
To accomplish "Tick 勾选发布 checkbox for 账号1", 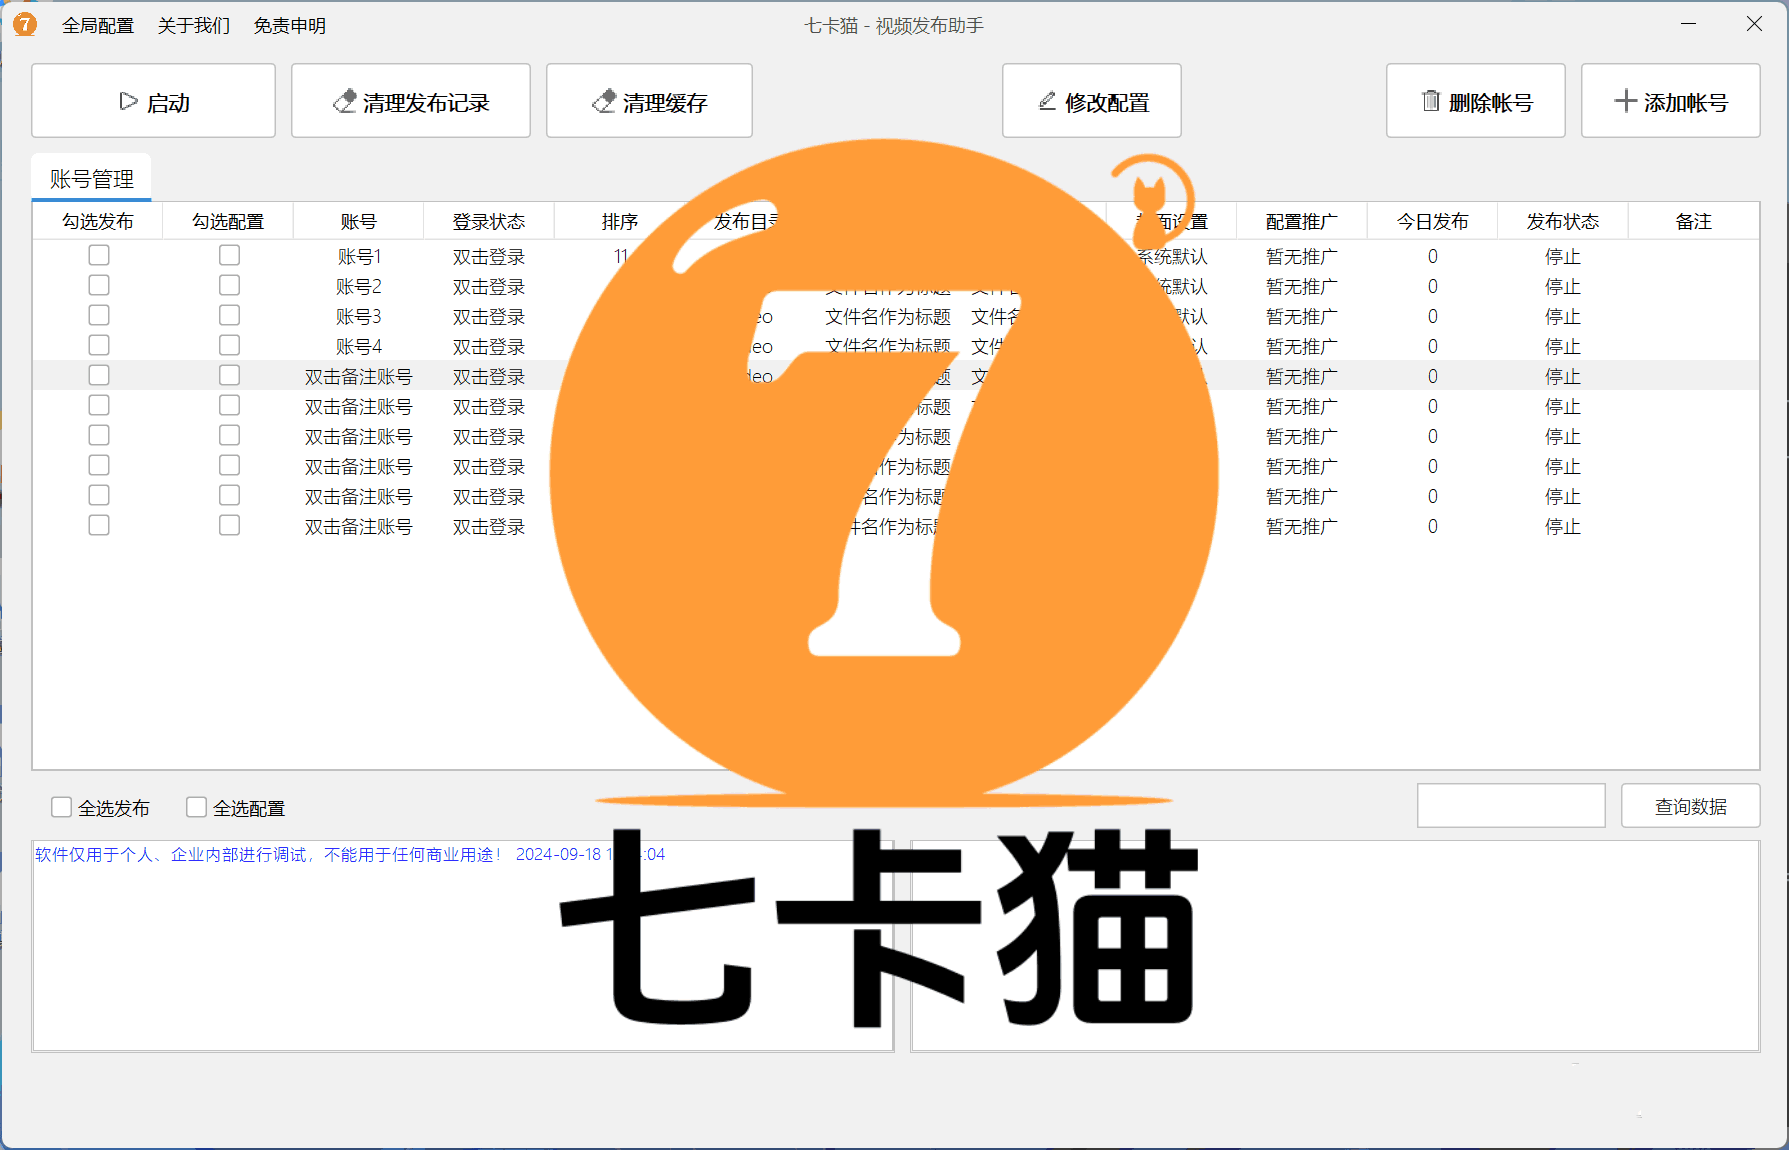I will (x=99, y=256).
